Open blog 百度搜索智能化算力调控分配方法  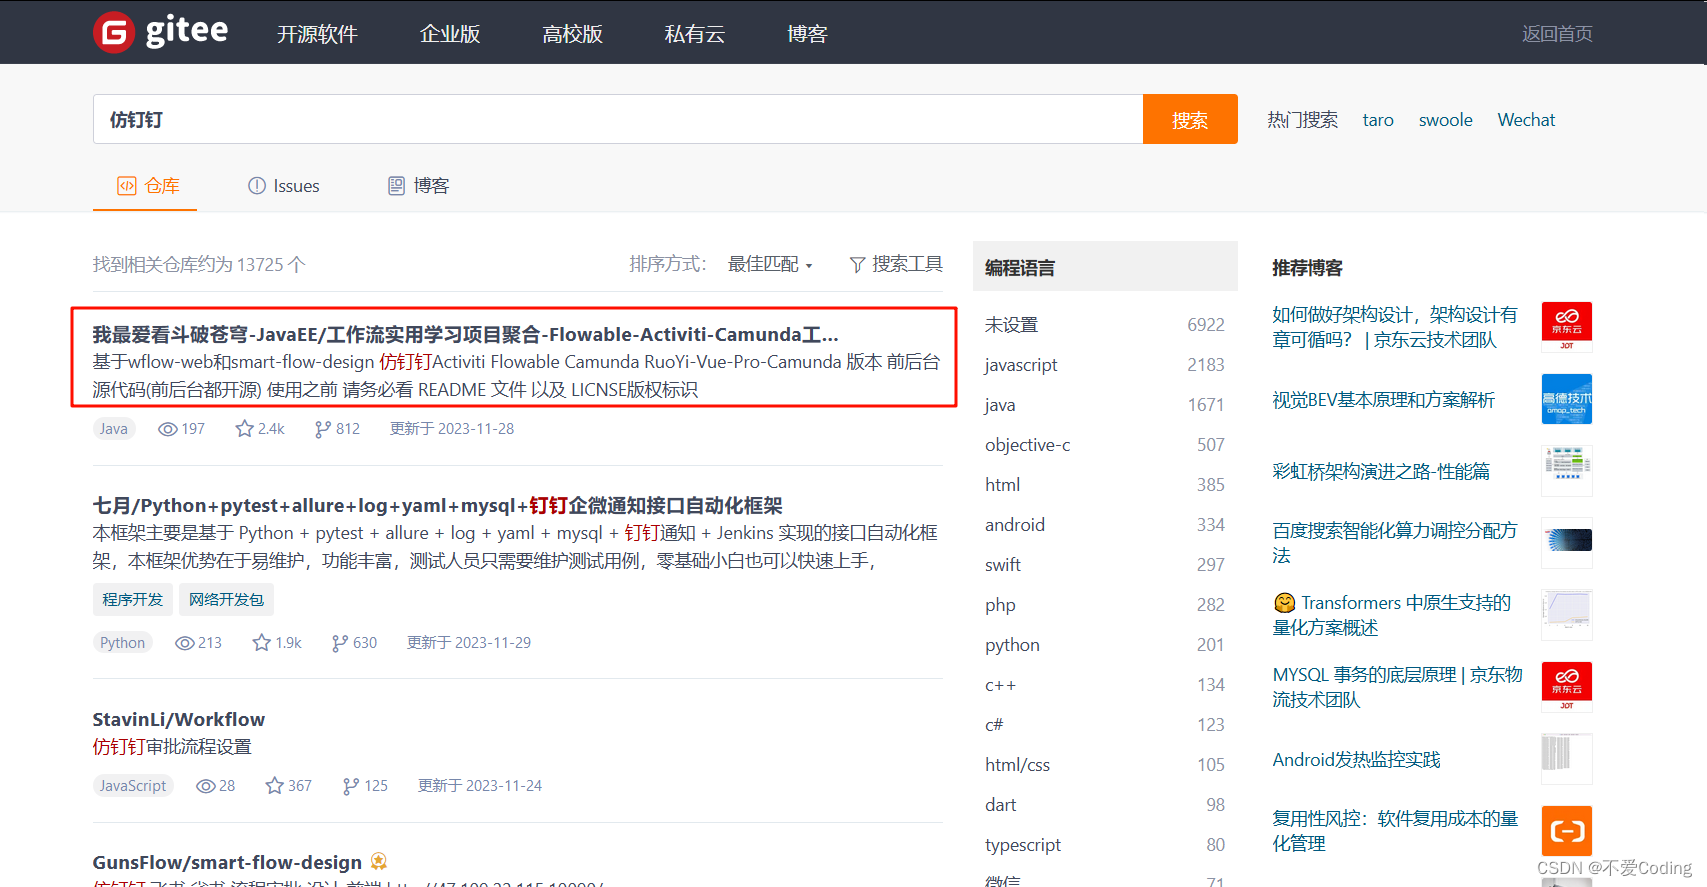click(x=1395, y=543)
